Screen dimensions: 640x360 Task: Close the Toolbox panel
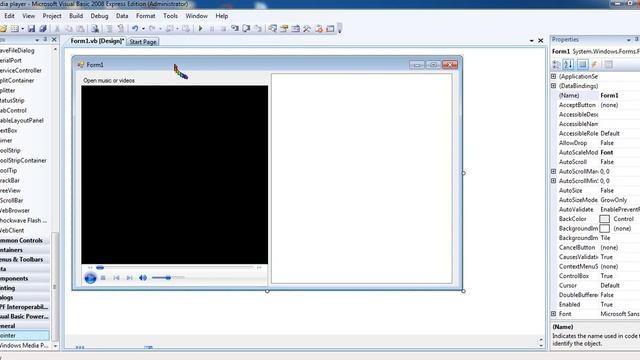click(54, 40)
